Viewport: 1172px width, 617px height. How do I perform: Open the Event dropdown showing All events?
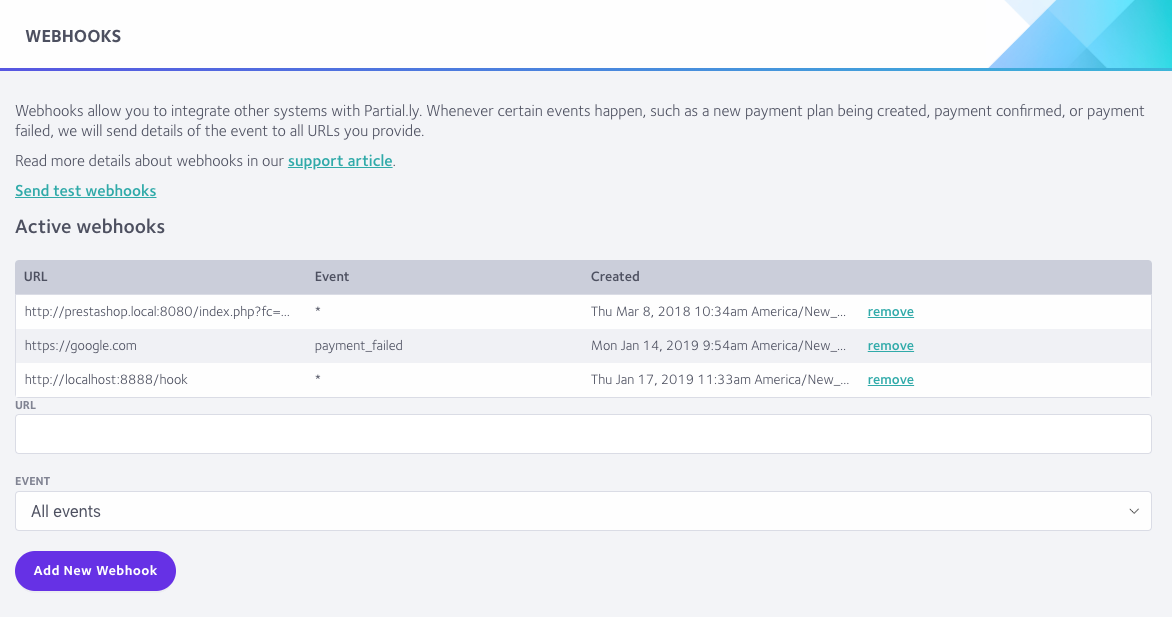[x=583, y=511]
